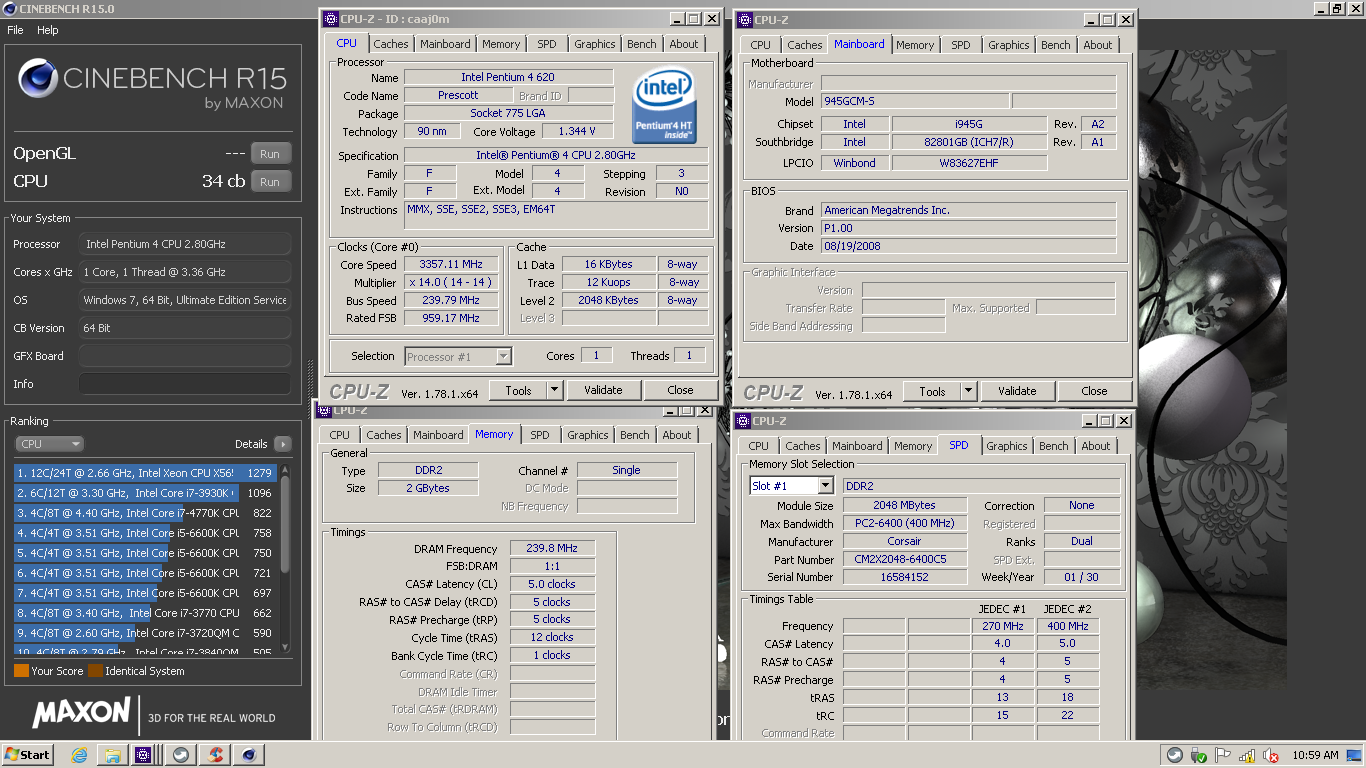Click DRAM Frequency value 239.8 MHz

552,548
